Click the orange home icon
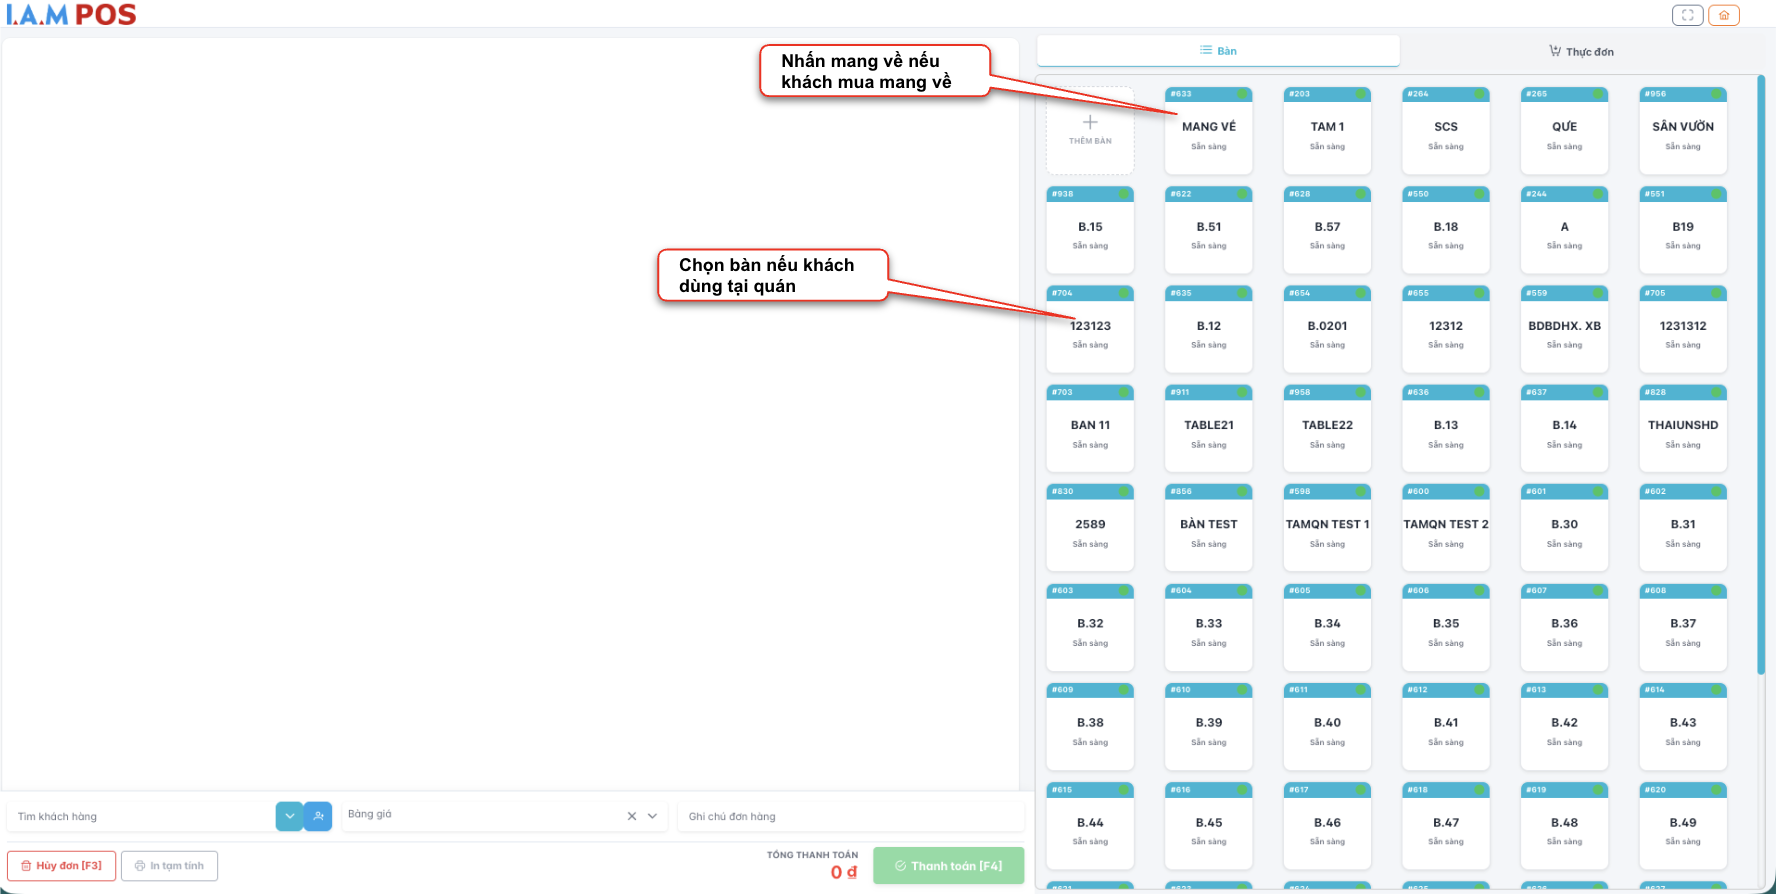The width and height of the screenshot is (1776, 894). coord(1724,15)
